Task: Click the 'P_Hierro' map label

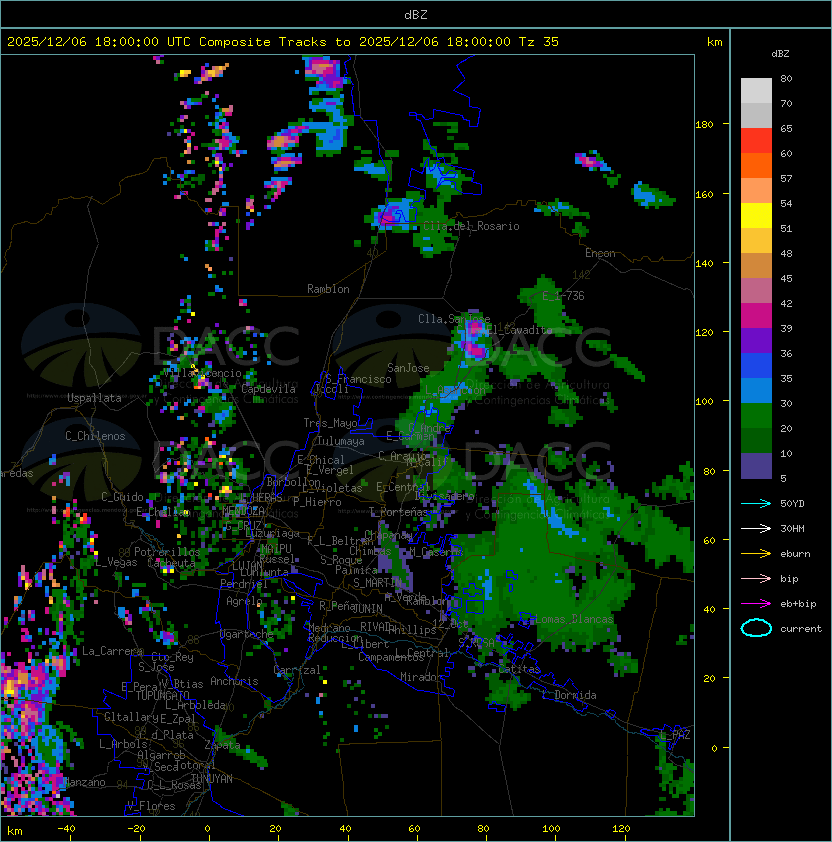Action: click(x=317, y=502)
